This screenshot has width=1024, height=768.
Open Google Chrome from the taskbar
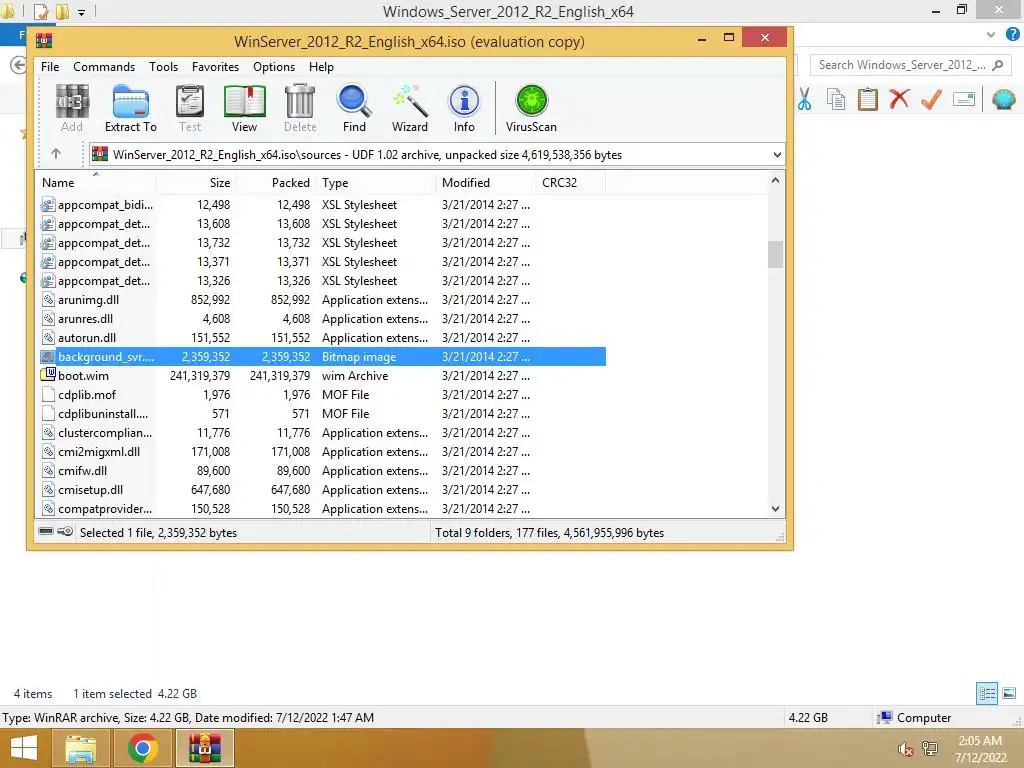tap(142, 748)
